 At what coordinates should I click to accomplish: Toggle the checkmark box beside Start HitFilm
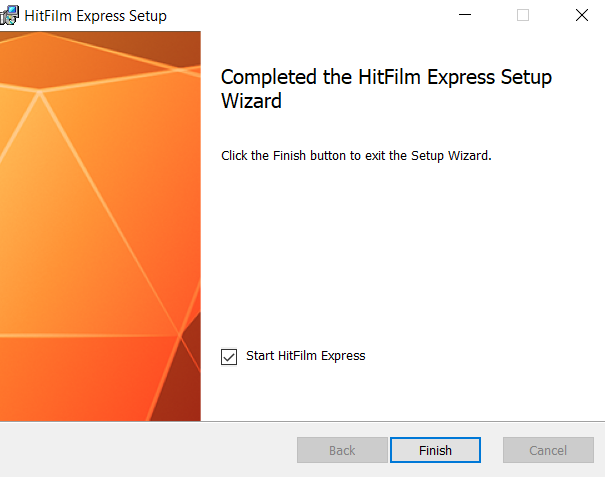coord(229,357)
